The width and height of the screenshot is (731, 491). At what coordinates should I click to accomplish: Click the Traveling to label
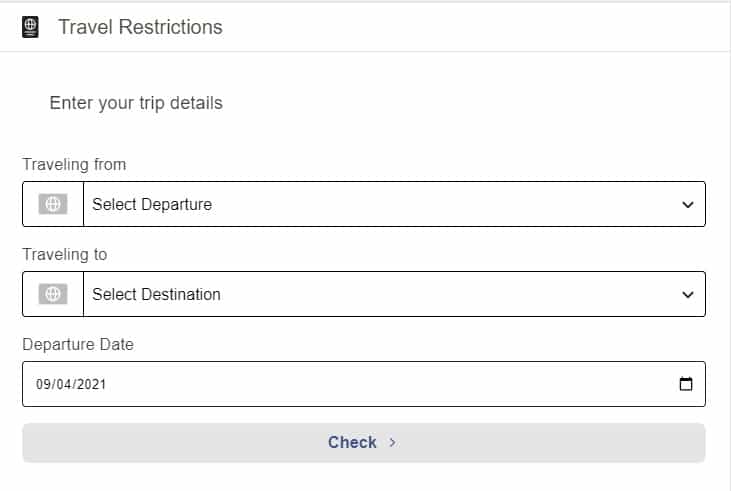[65, 255]
